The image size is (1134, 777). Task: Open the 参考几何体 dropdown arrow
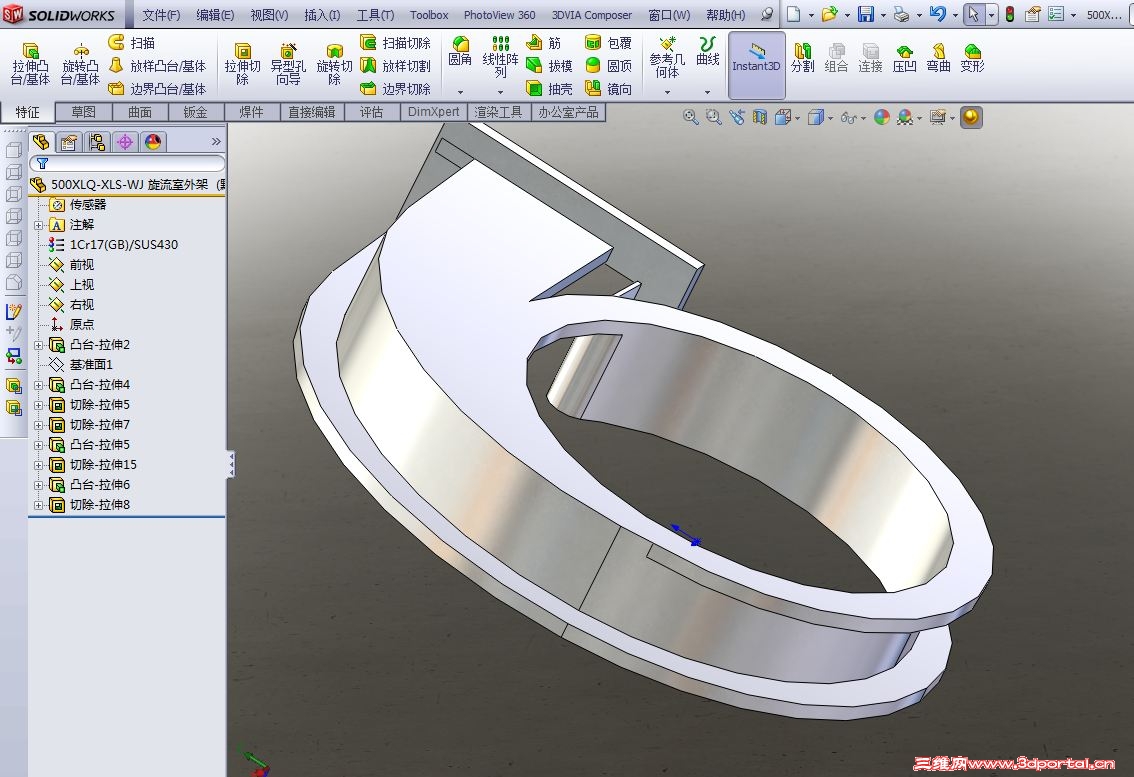click(667, 92)
